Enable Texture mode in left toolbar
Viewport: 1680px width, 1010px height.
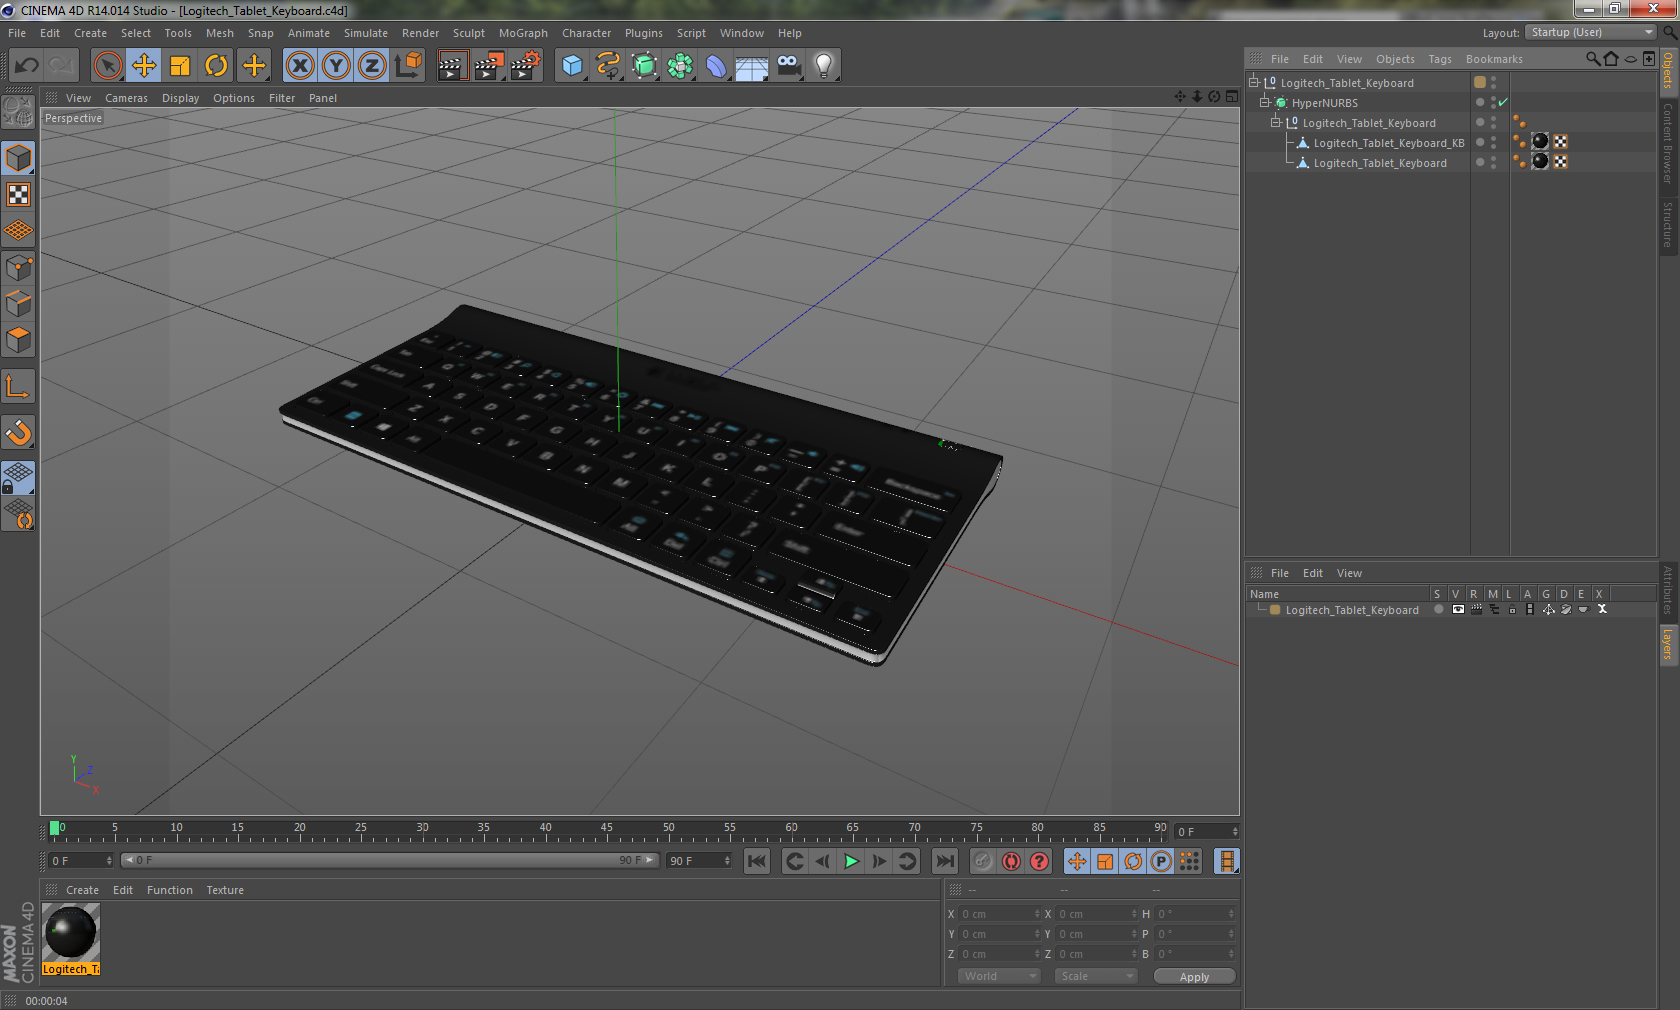tap(18, 195)
